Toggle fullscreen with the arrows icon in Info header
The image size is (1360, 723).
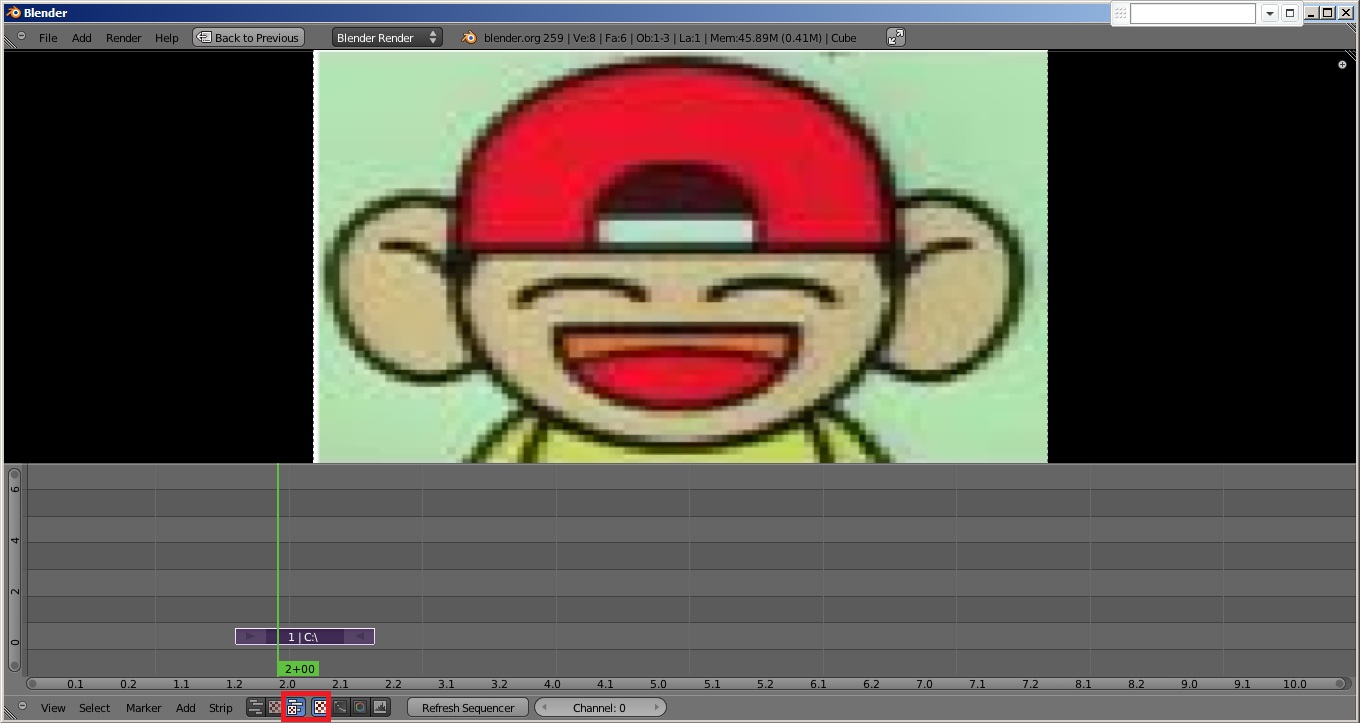(x=896, y=37)
